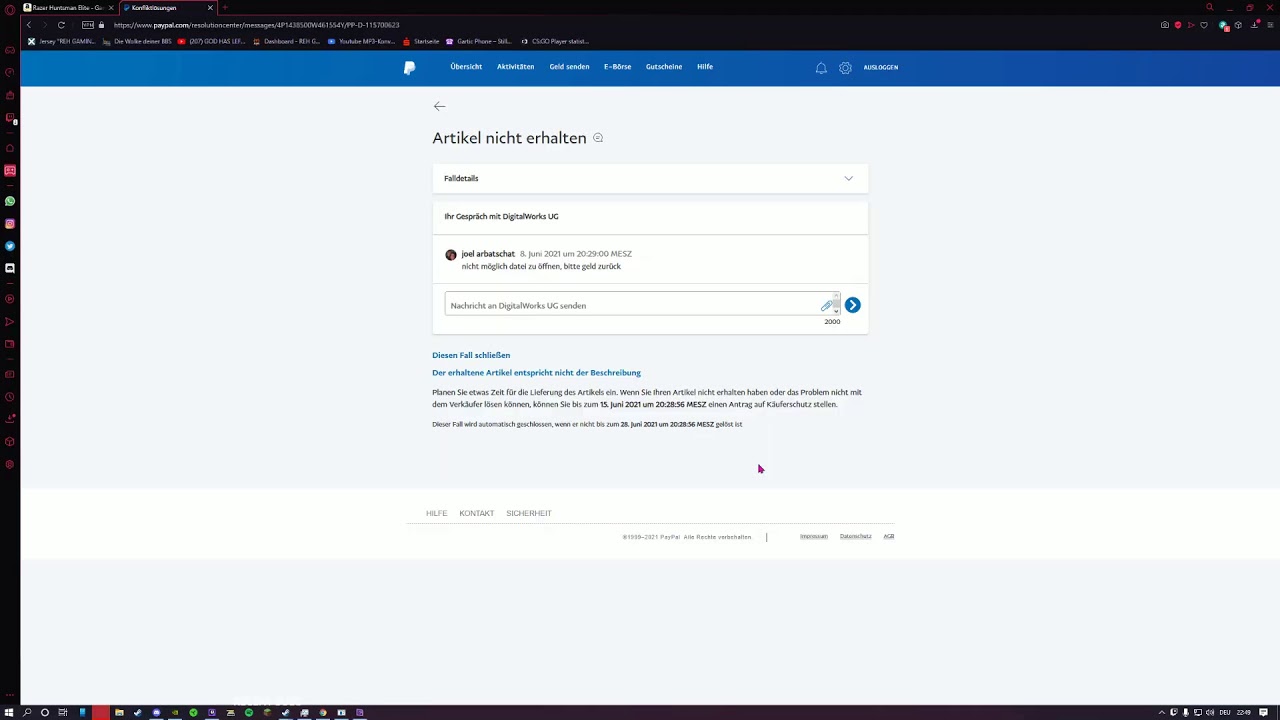Open the Datenschutz footer link

click(855, 536)
